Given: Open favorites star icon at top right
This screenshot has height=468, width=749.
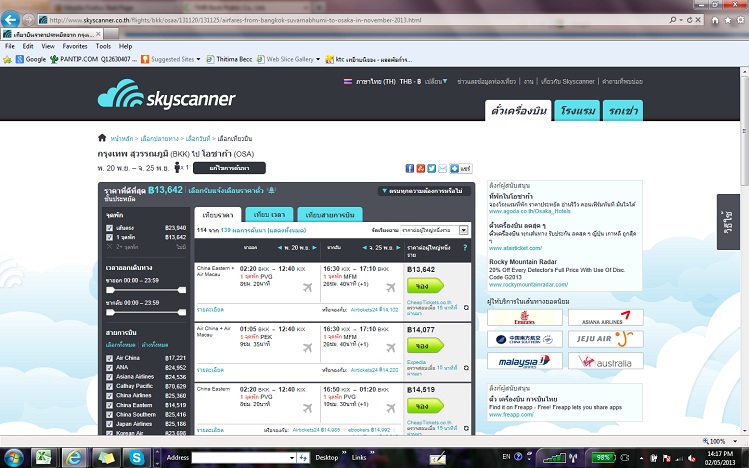Looking at the screenshot, I should [x=728, y=20].
